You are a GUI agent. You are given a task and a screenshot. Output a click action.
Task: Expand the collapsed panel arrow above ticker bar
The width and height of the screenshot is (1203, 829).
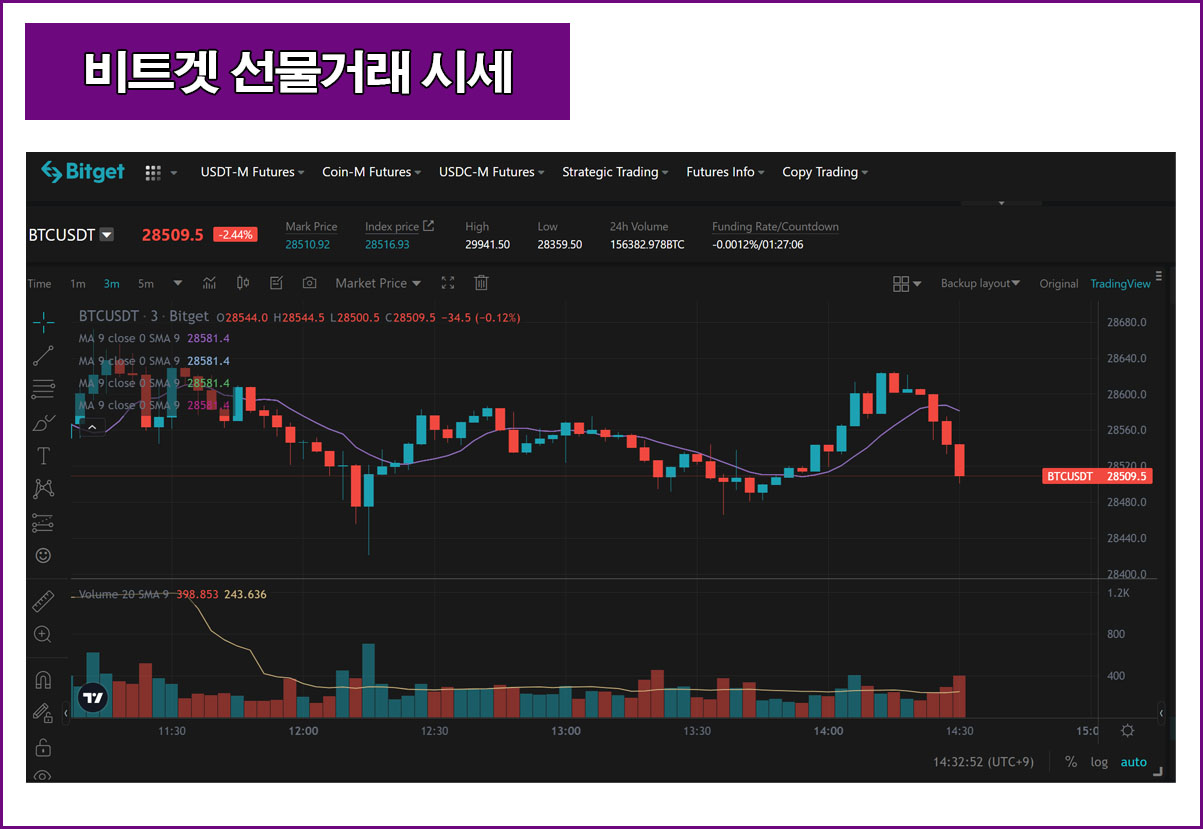click(1002, 204)
